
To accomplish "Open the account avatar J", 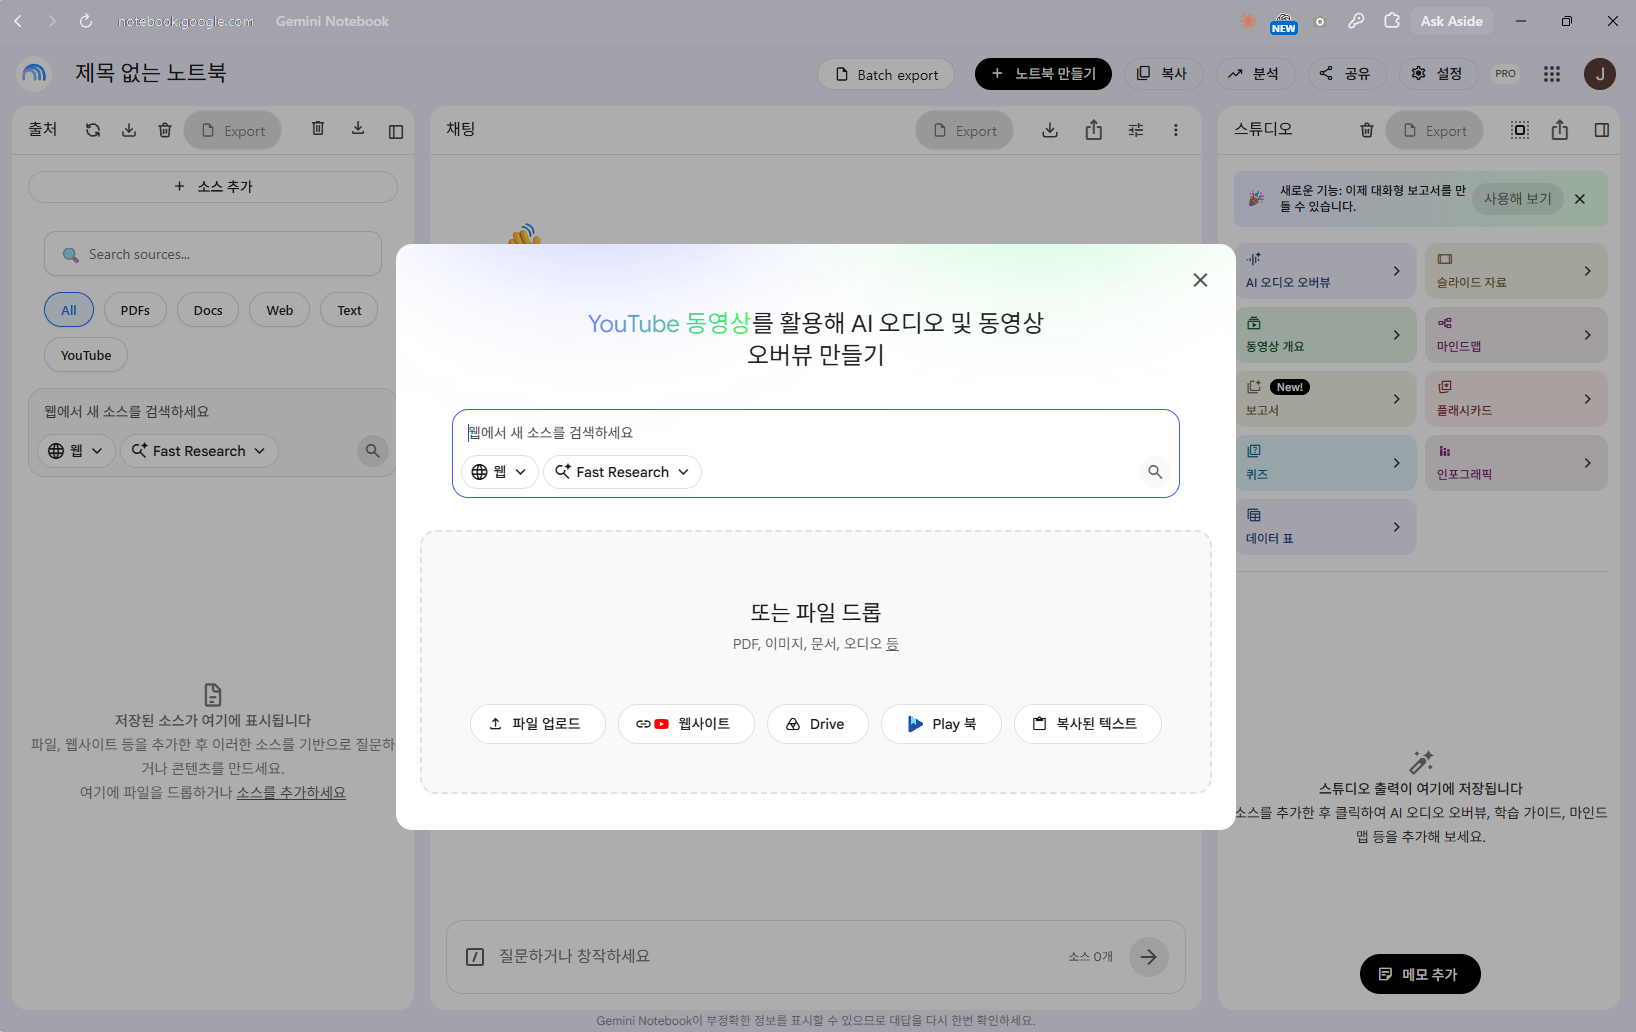I will point(1600,74).
